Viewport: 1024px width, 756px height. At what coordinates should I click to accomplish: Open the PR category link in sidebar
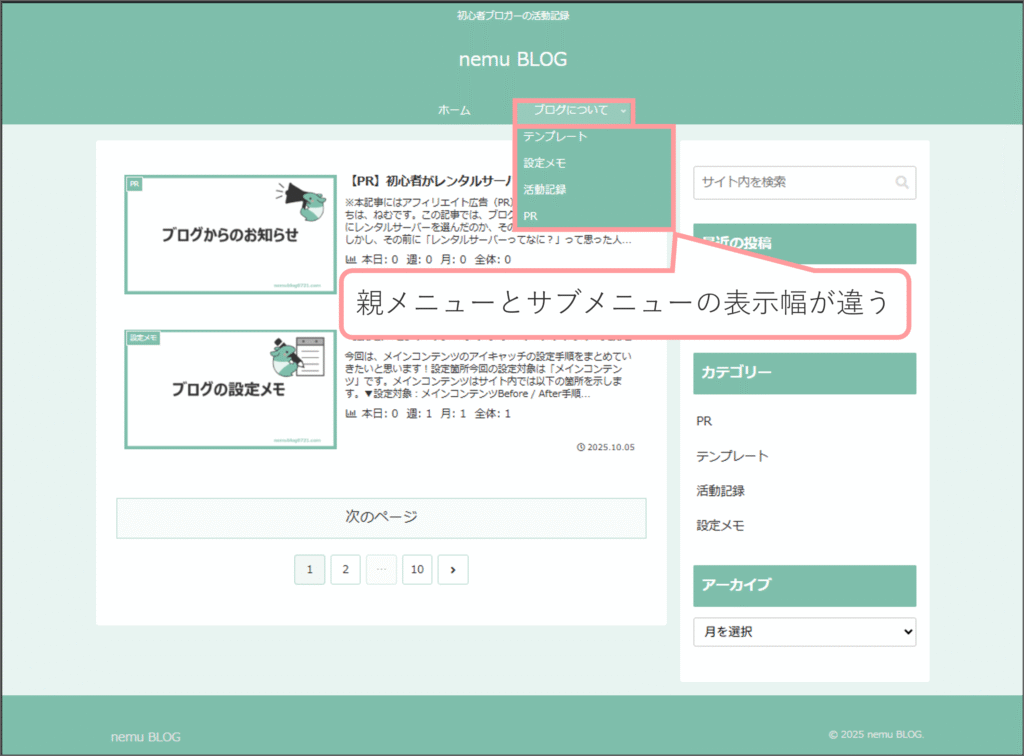click(x=704, y=422)
